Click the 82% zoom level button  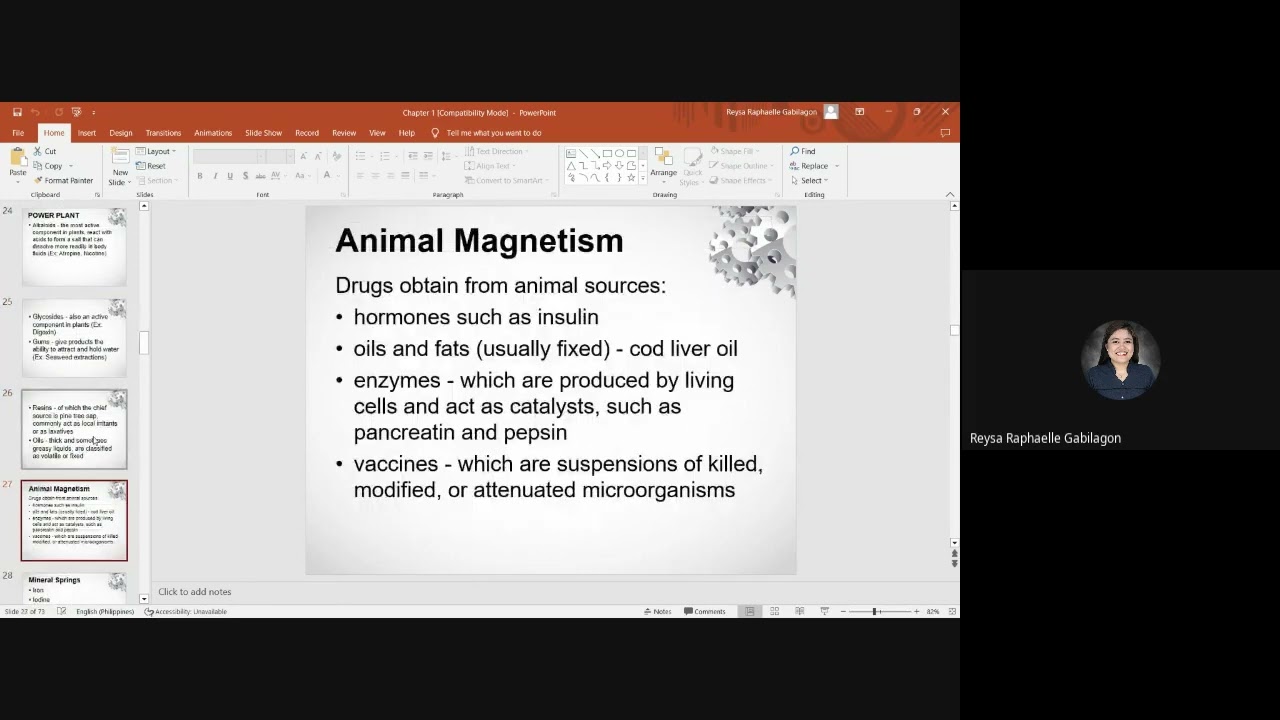[x=932, y=611]
